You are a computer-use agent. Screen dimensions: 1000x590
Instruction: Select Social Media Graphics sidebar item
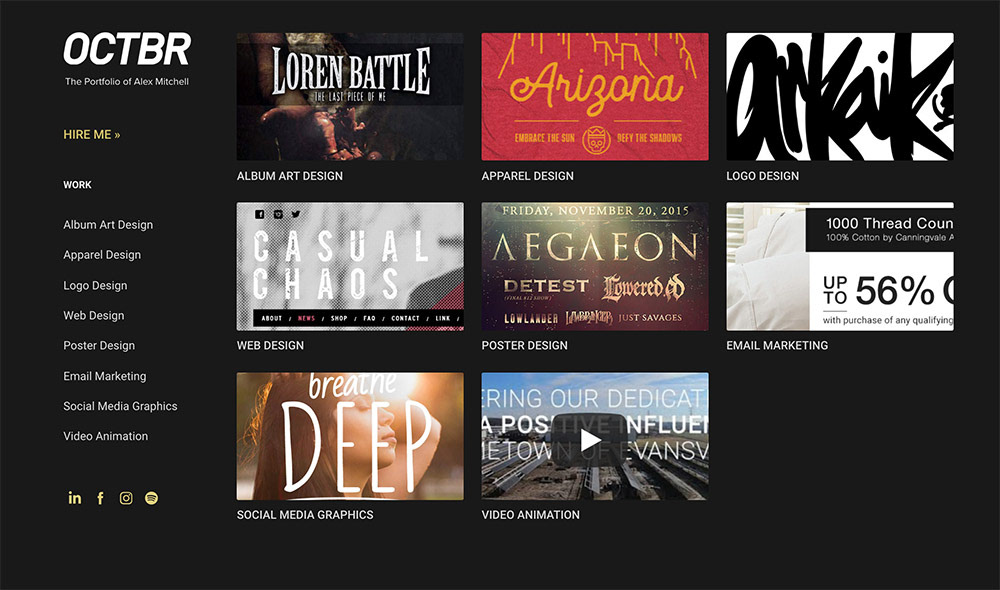(120, 406)
